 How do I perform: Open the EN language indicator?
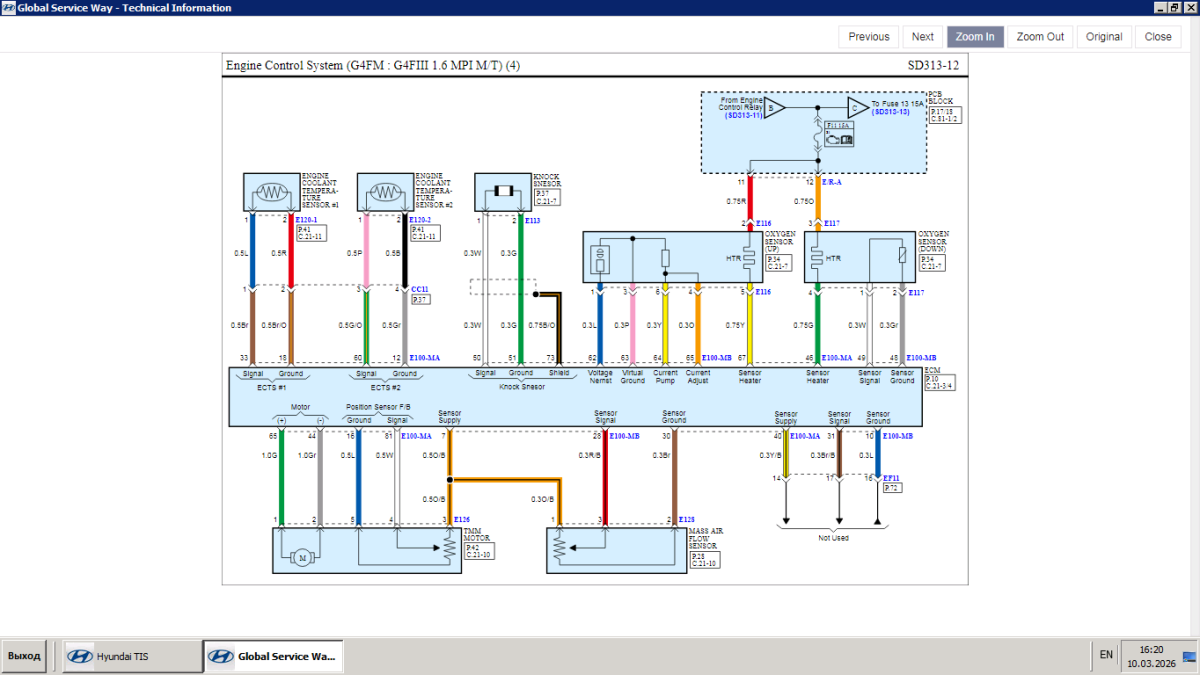[x=1106, y=655]
